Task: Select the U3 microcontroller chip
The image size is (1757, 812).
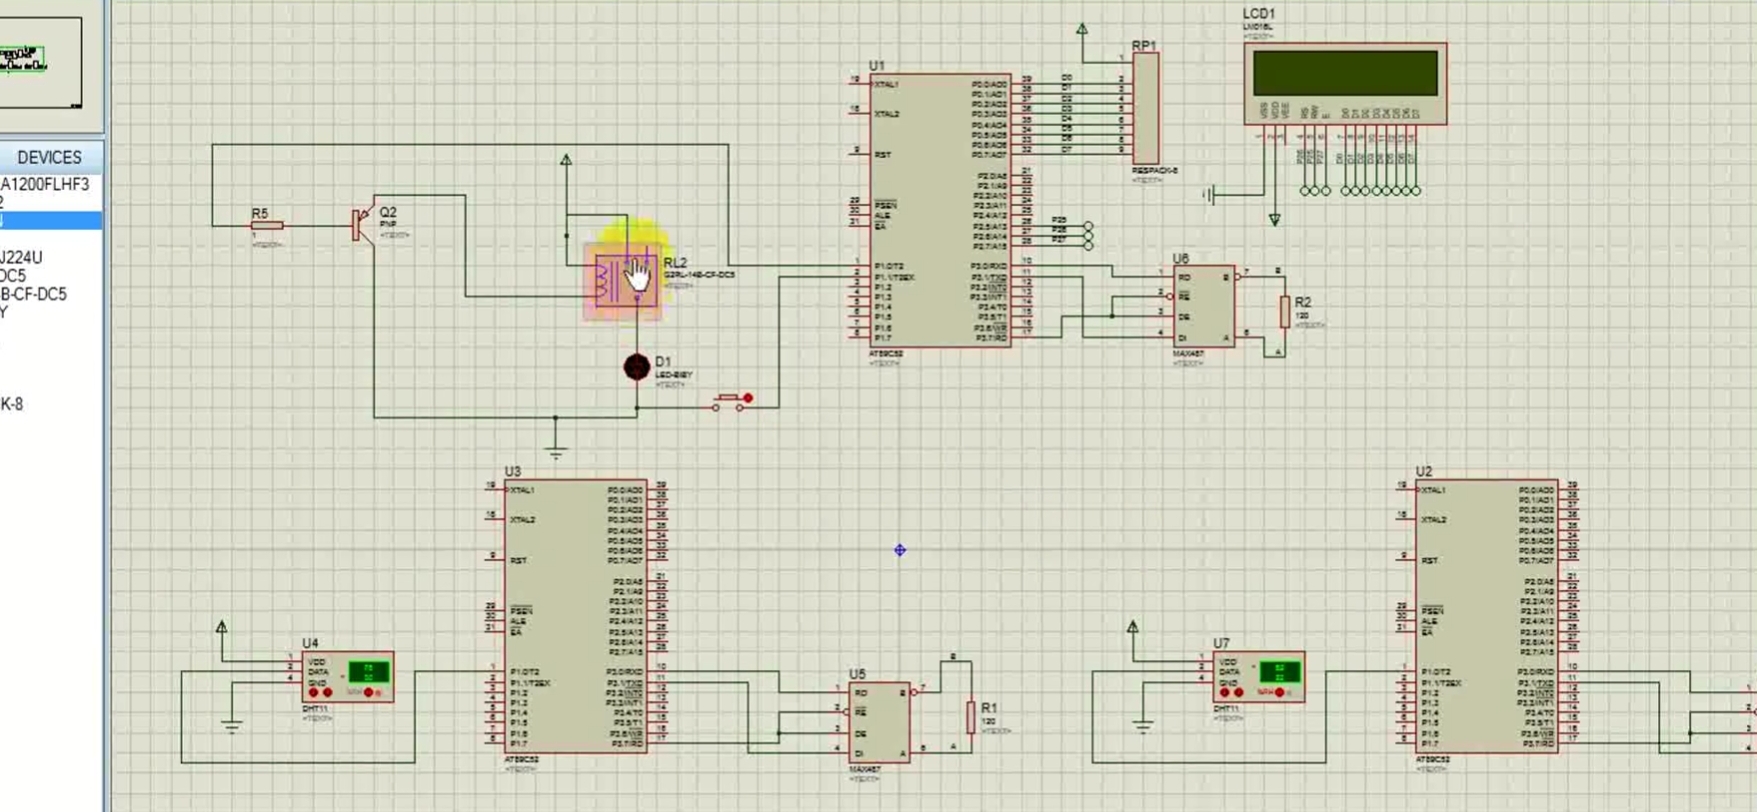Action: tap(576, 616)
